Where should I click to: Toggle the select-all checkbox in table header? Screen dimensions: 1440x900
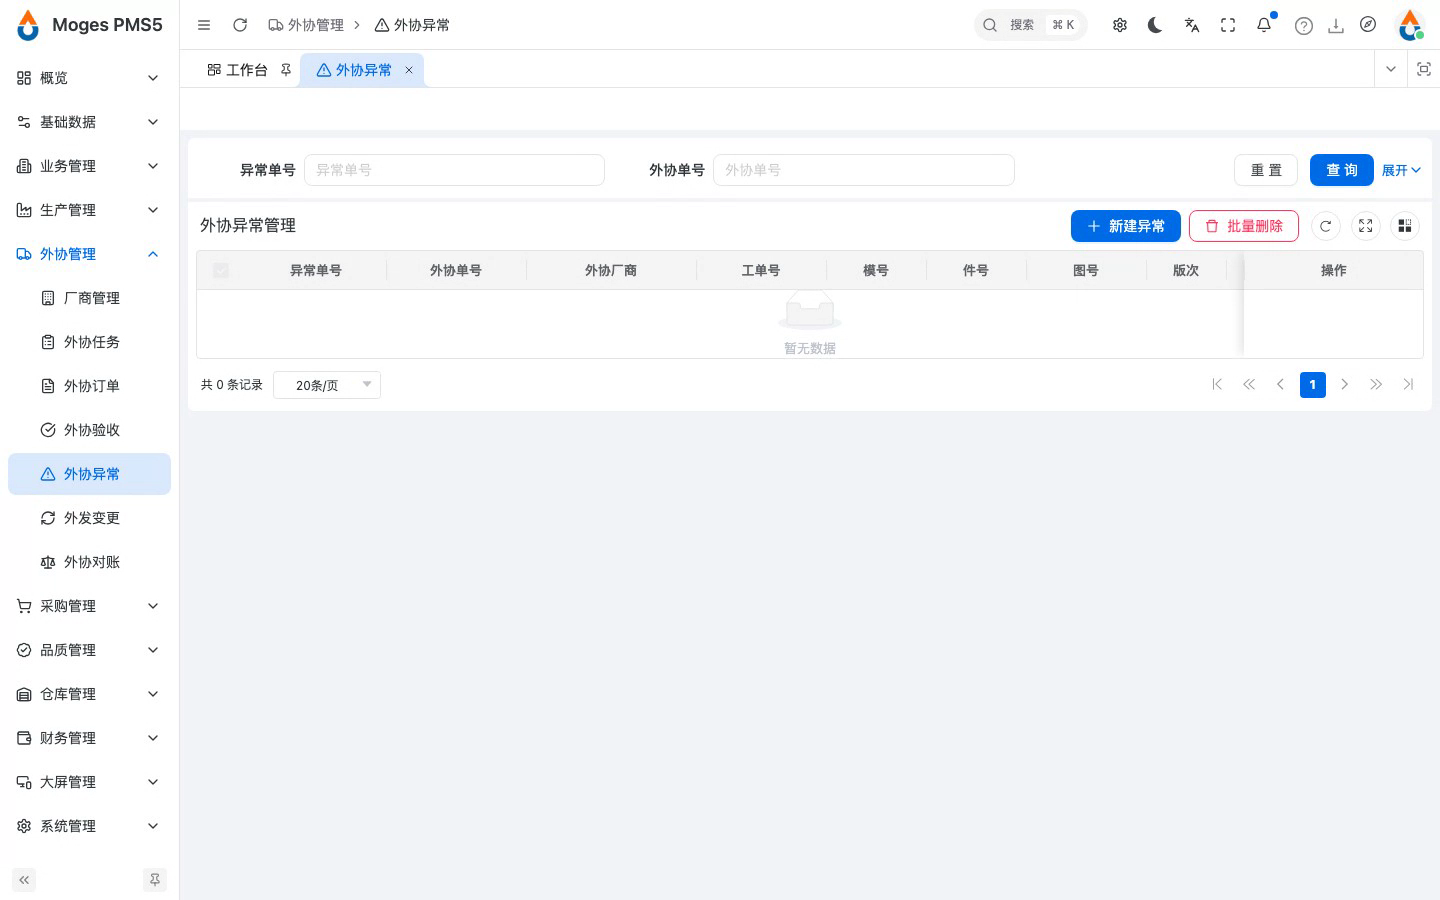(x=221, y=270)
